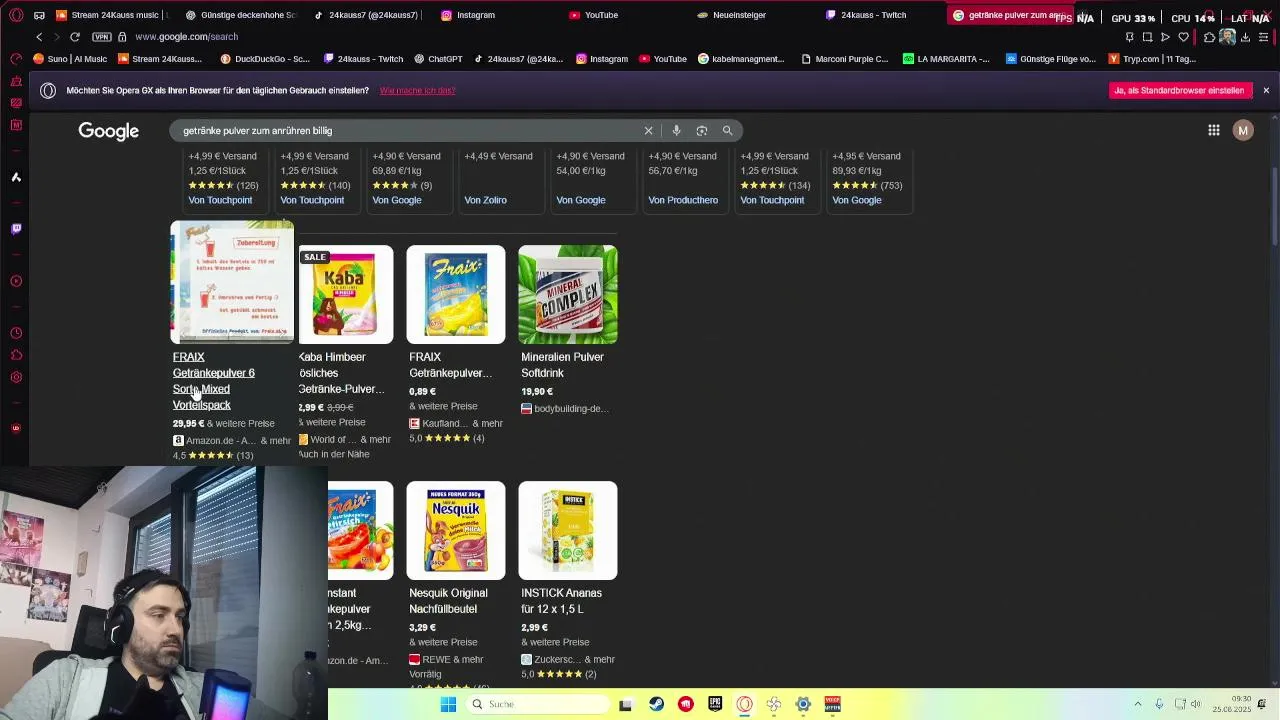Open Epic Games Launcher from taskbar
This screenshot has height=720, width=1280.
click(x=715, y=704)
